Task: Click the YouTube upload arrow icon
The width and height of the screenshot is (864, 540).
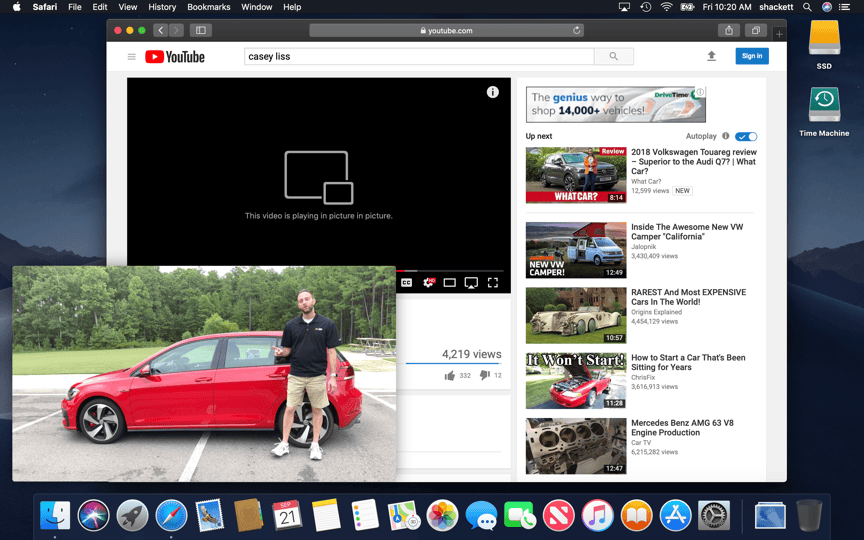Action: 711,56
